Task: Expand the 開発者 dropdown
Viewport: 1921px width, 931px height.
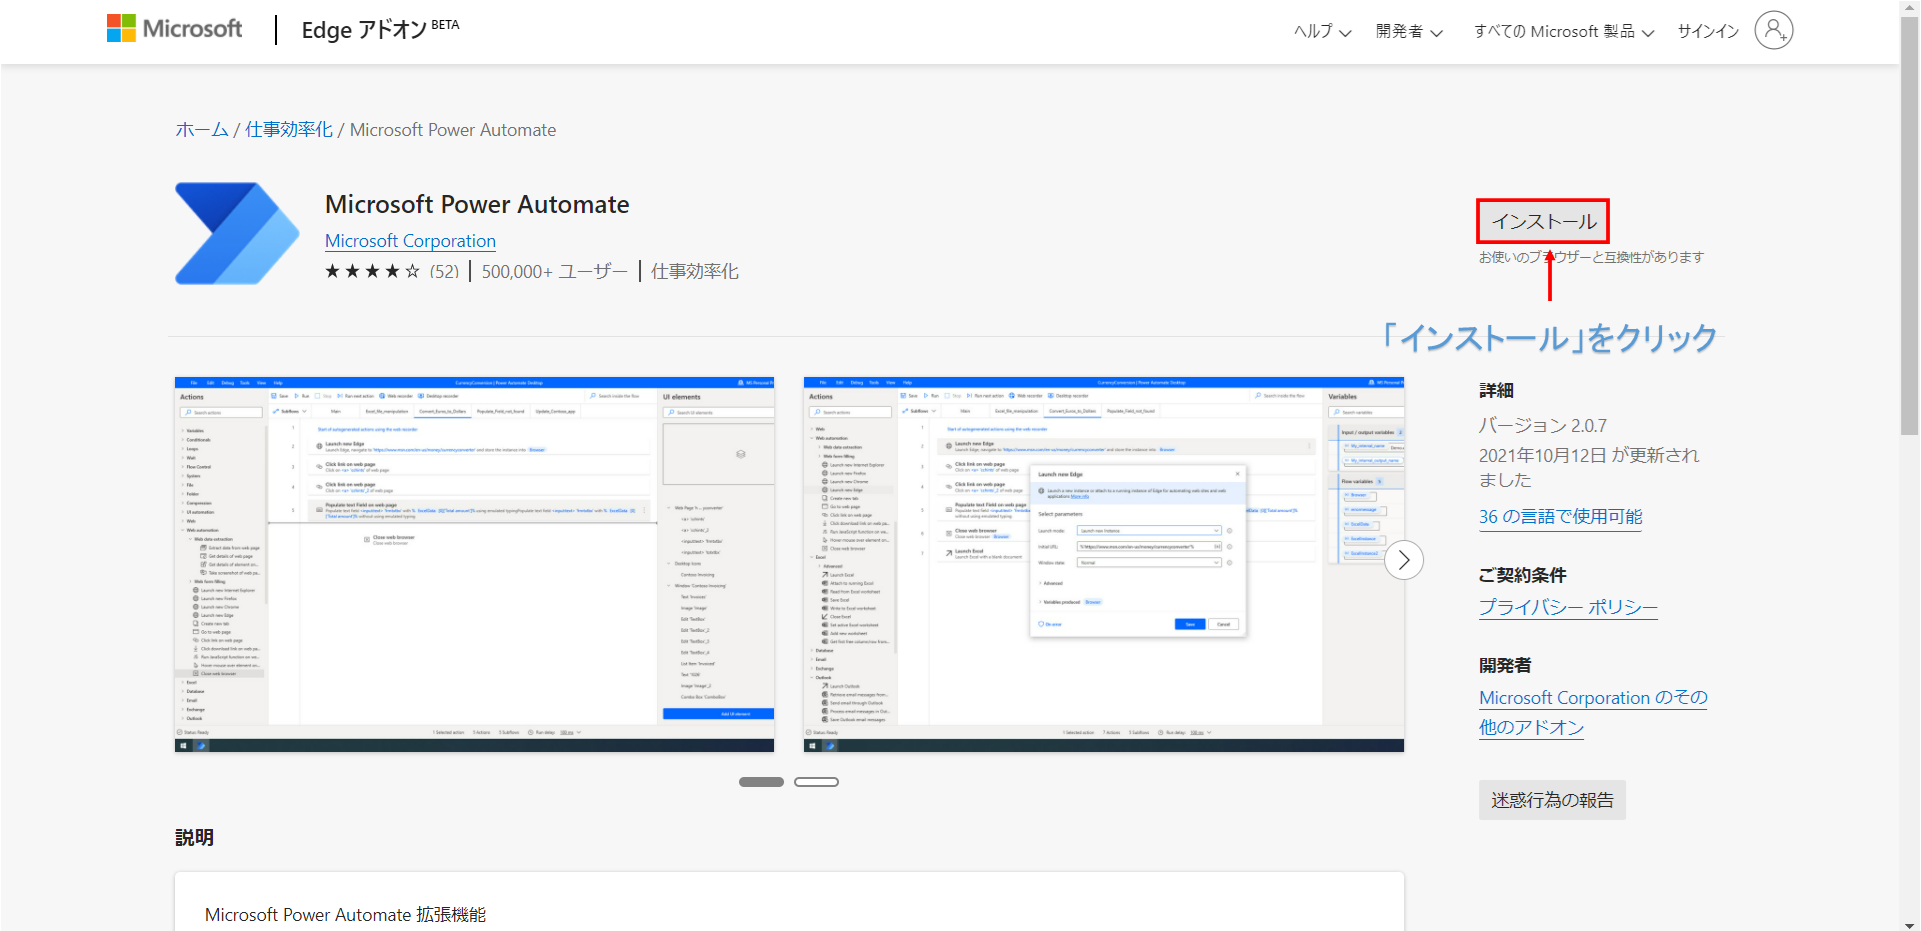Action: coord(1408,31)
